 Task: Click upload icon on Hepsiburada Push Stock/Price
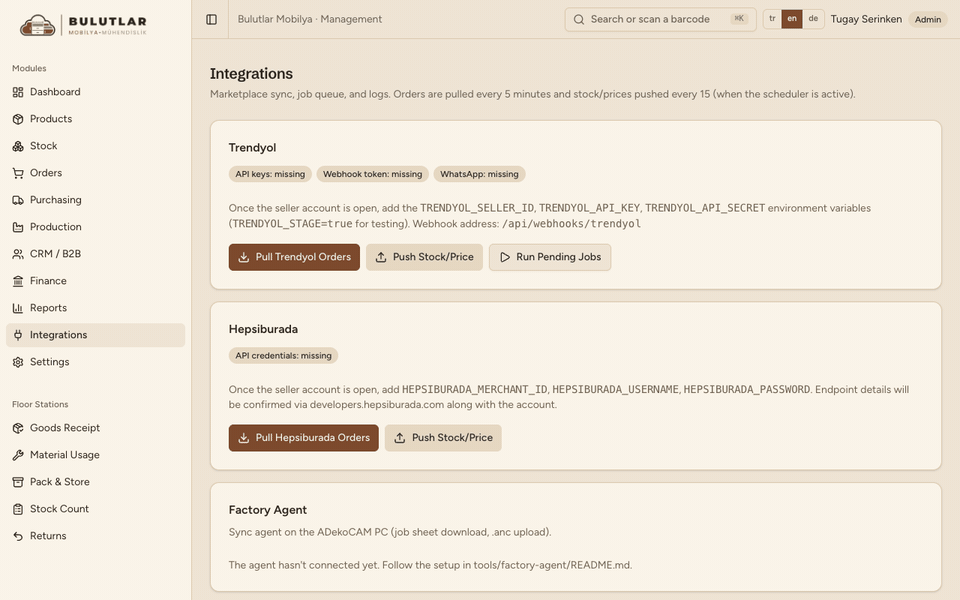400,438
